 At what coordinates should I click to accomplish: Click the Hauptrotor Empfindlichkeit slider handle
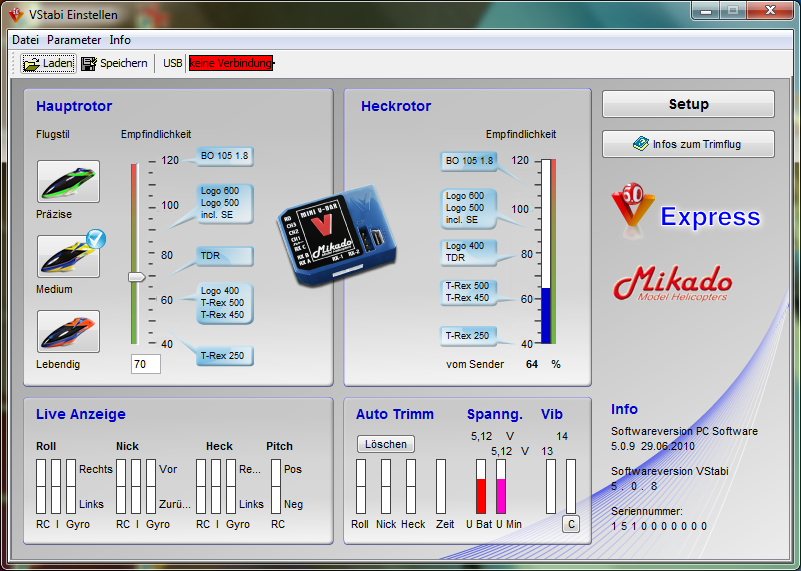[136, 277]
